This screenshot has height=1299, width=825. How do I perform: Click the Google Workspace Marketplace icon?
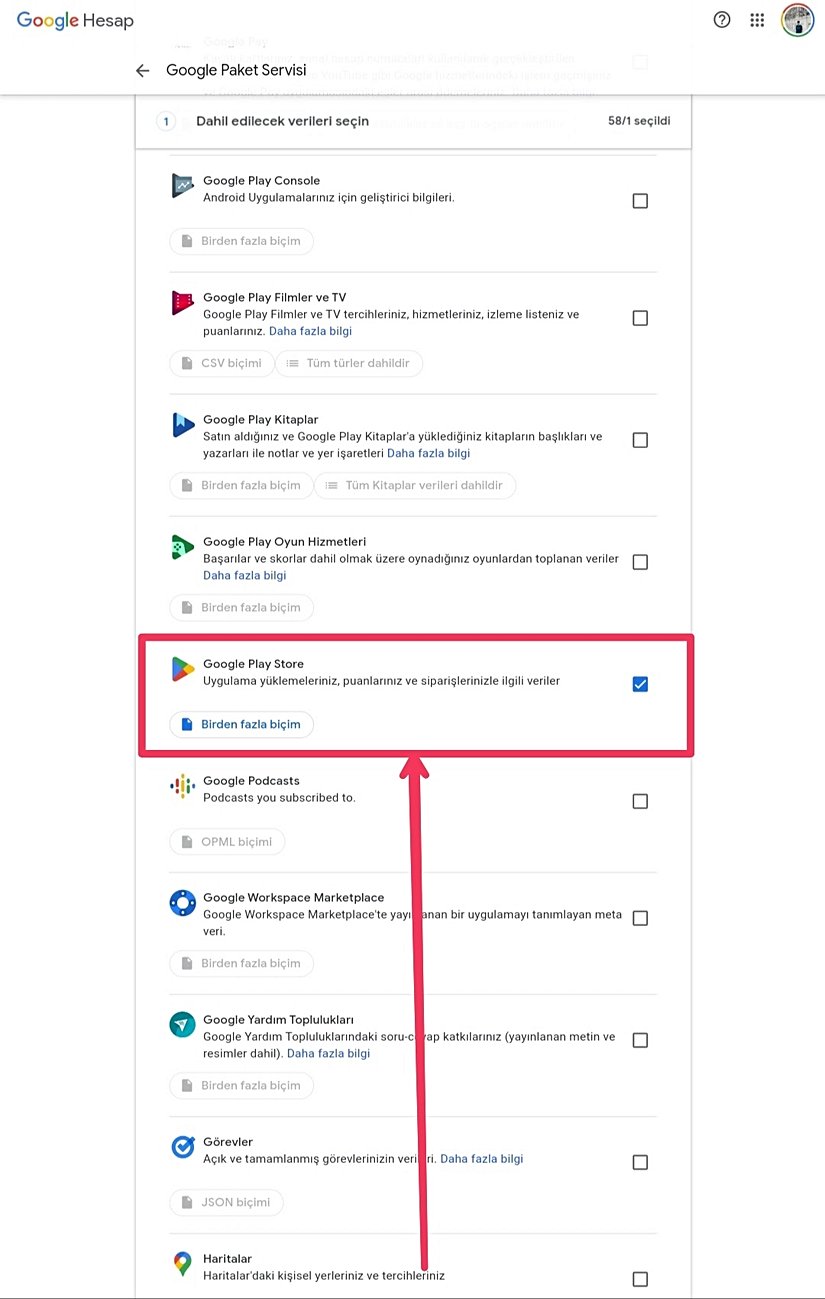pos(182,903)
